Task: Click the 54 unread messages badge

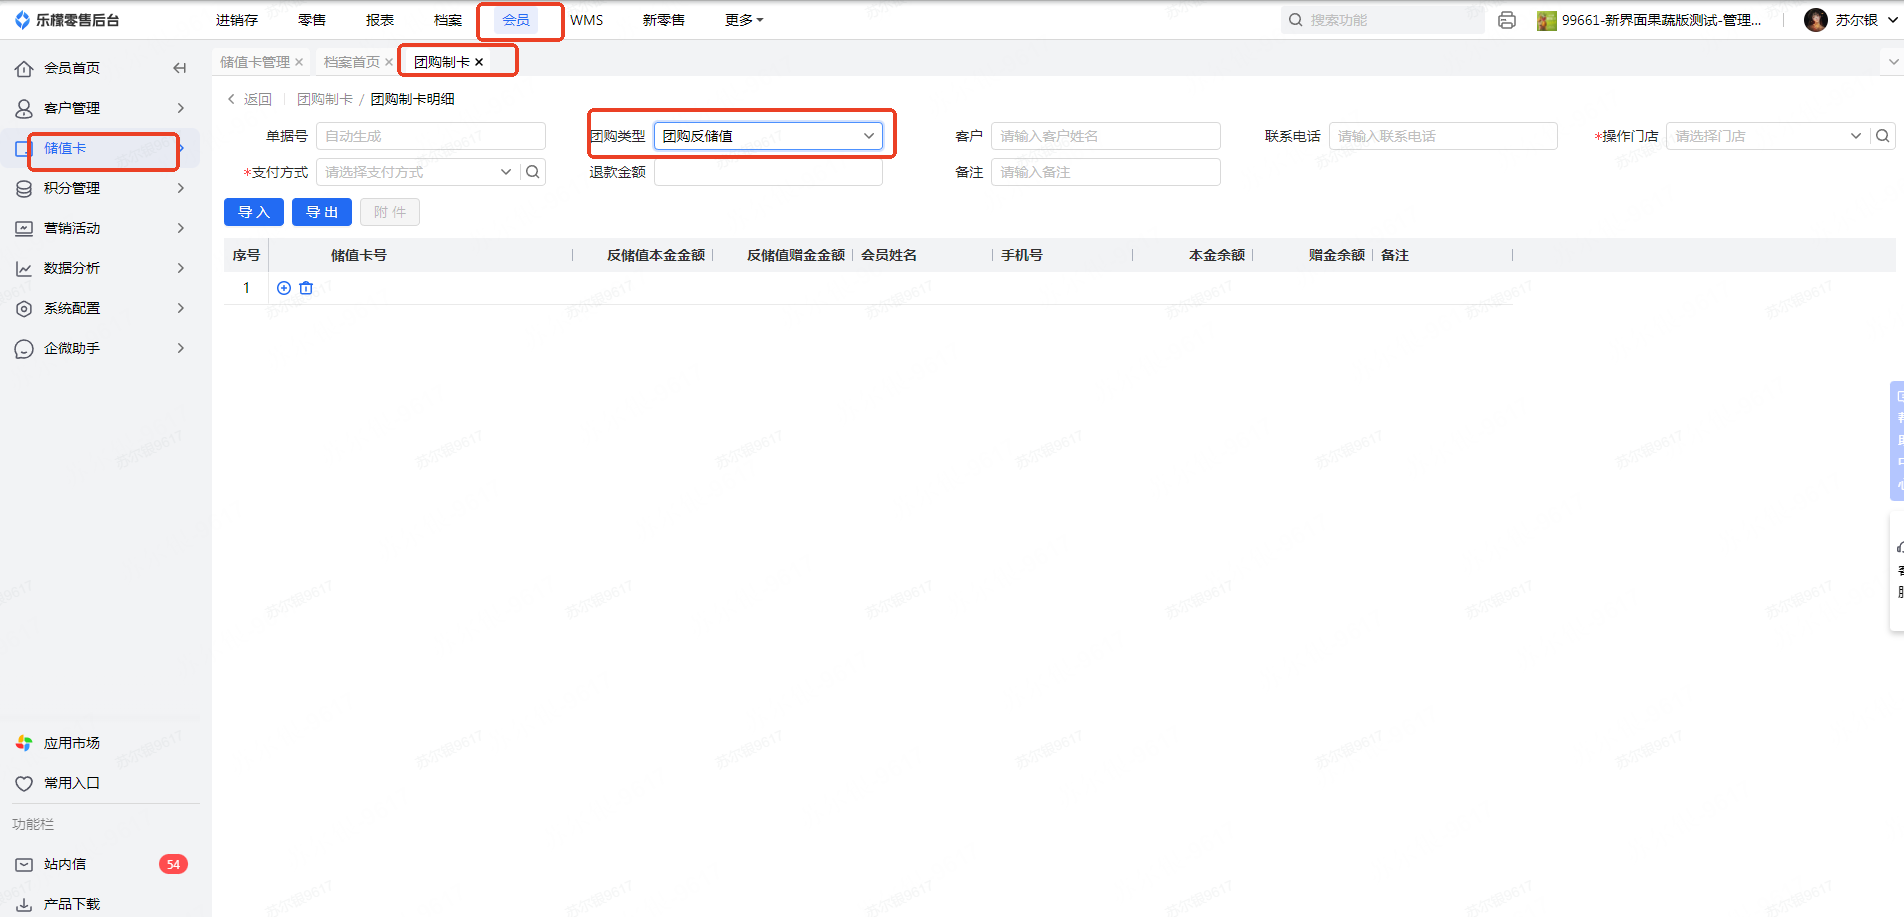Action: coord(173,864)
